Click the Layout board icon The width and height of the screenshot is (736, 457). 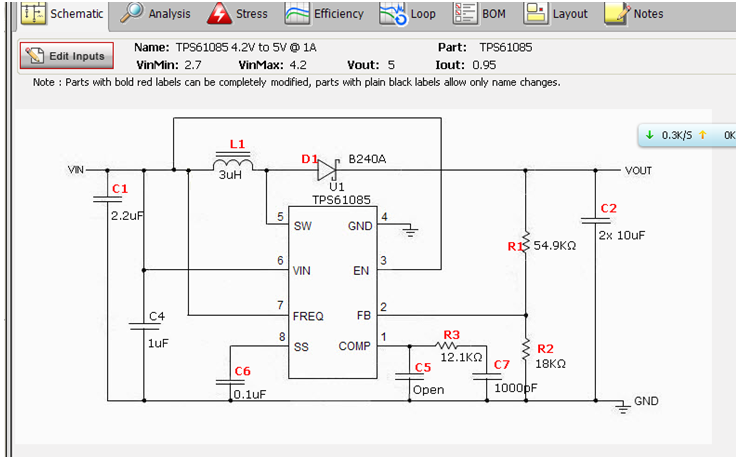click(536, 13)
